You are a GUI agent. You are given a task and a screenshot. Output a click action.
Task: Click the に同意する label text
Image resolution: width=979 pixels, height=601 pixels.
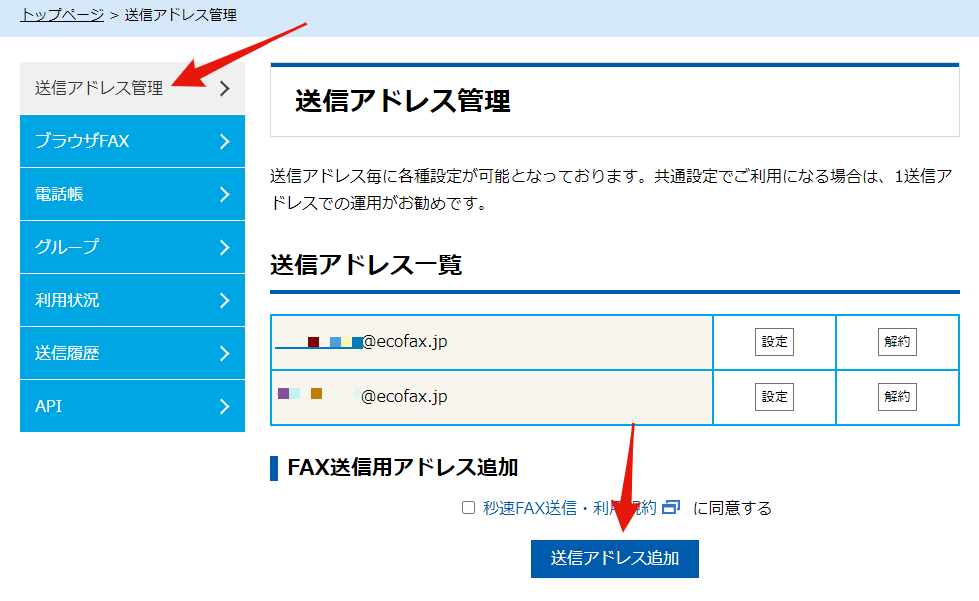click(732, 508)
